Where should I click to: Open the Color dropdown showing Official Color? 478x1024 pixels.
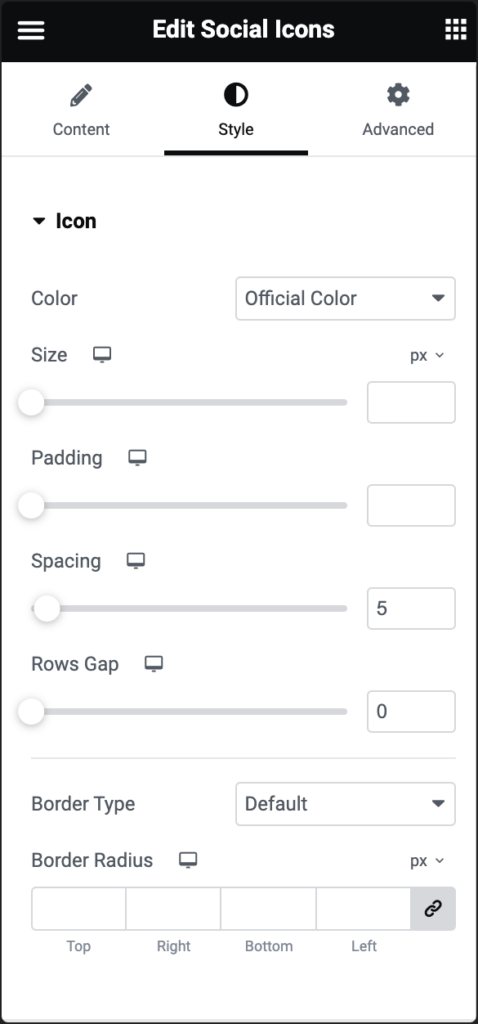pyautogui.click(x=345, y=298)
